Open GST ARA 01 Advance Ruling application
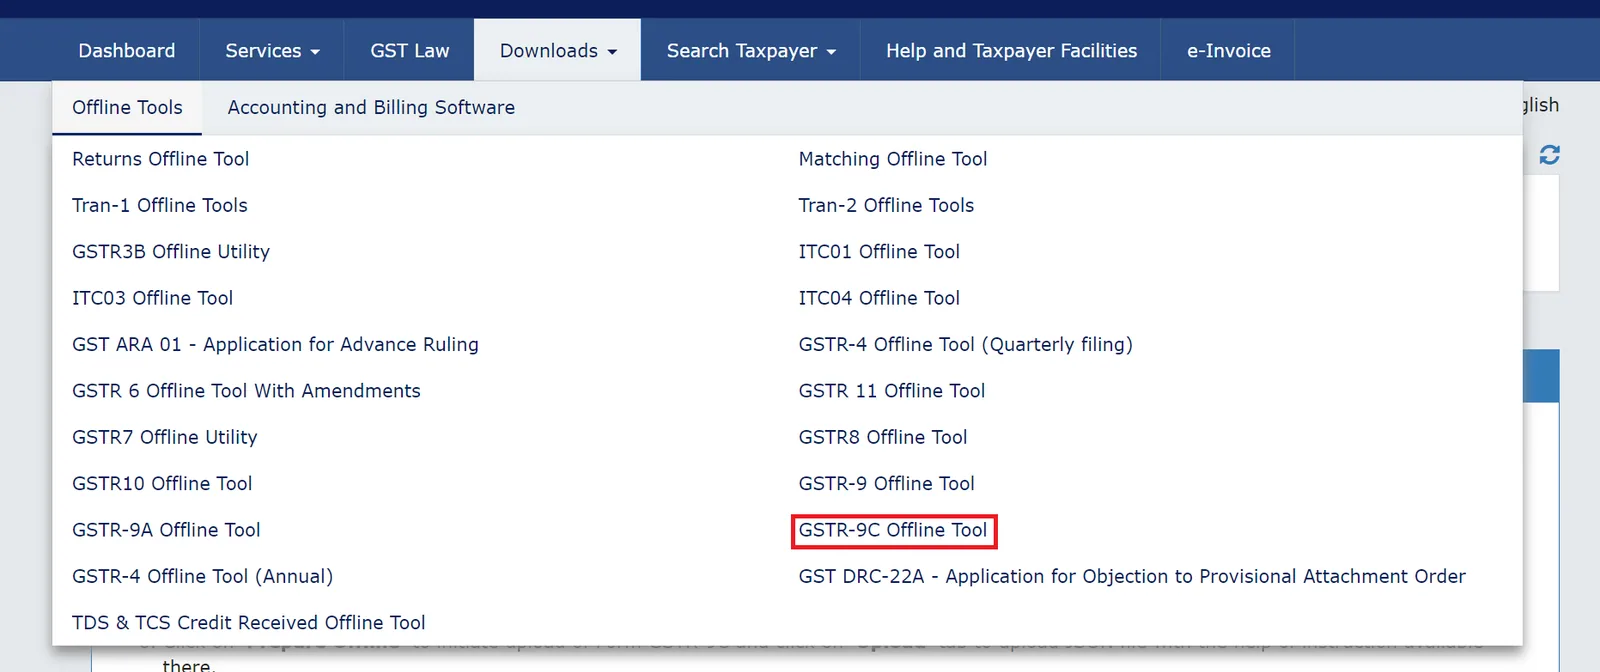 [276, 344]
